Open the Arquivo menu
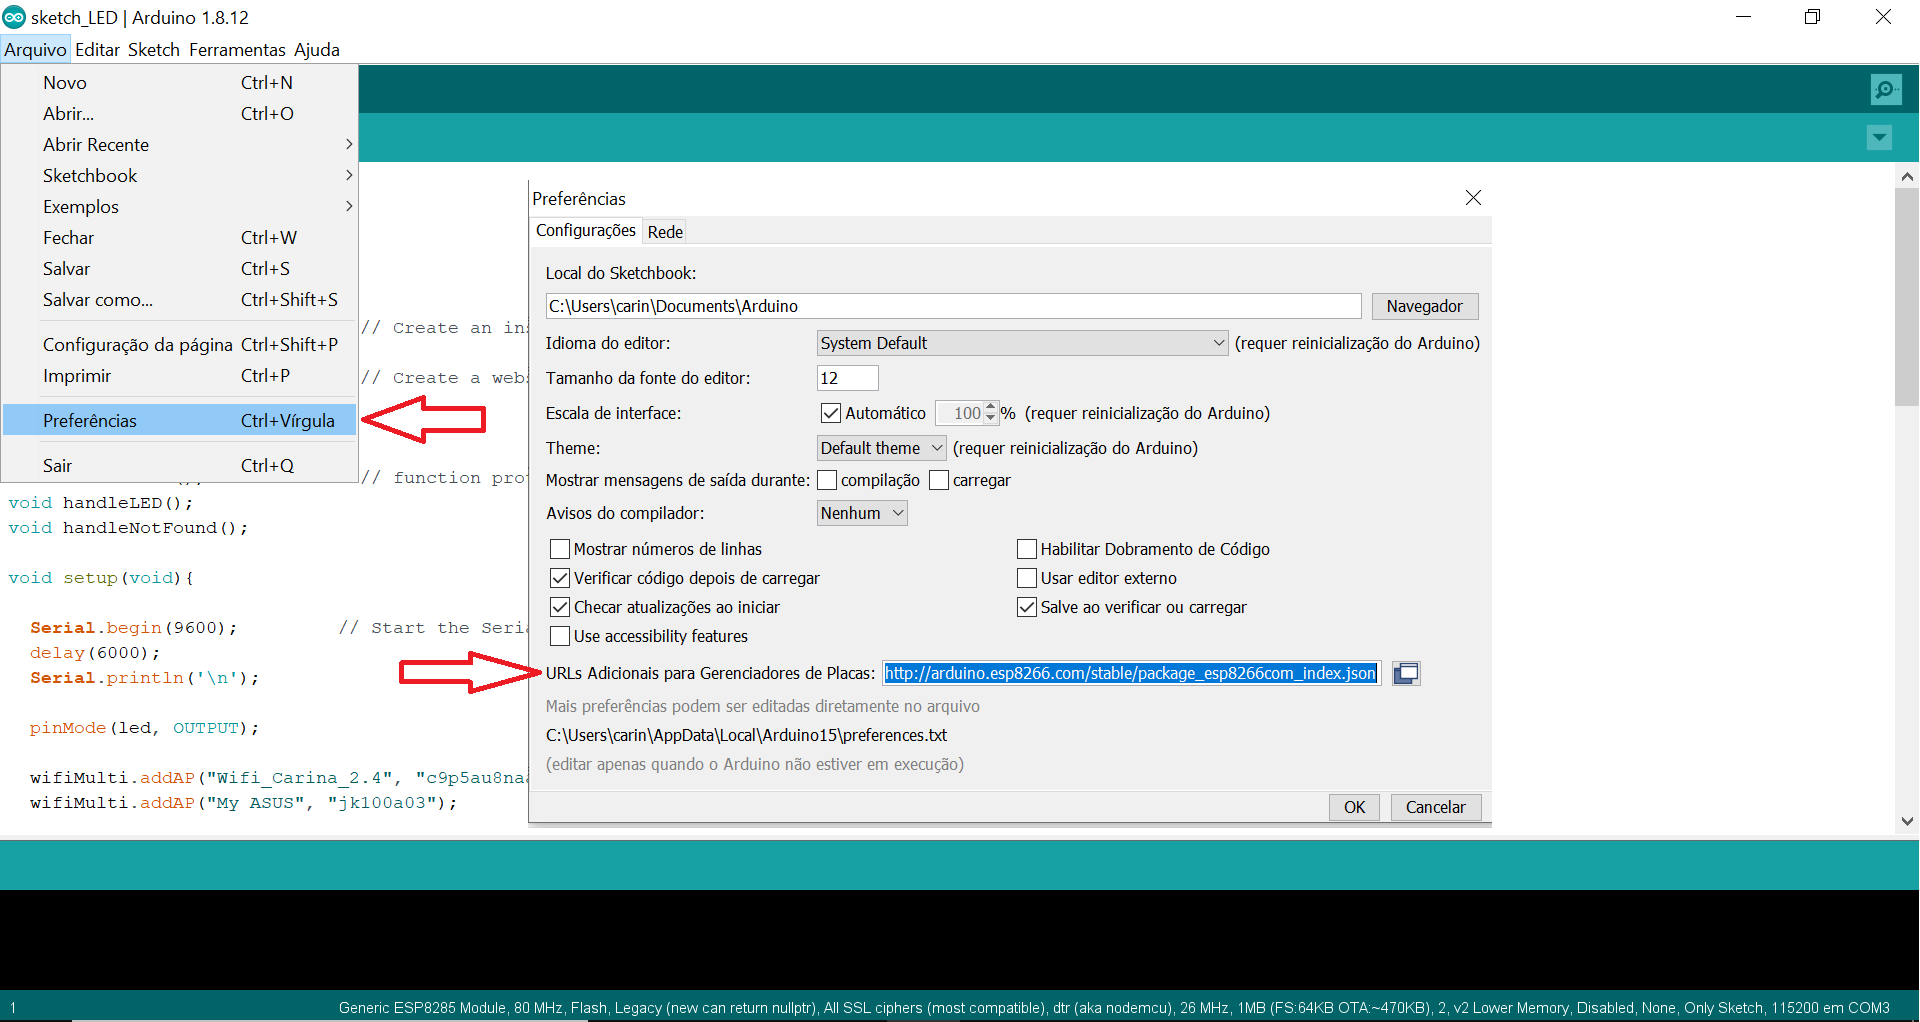The image size is (1920, 1022). 35,50
